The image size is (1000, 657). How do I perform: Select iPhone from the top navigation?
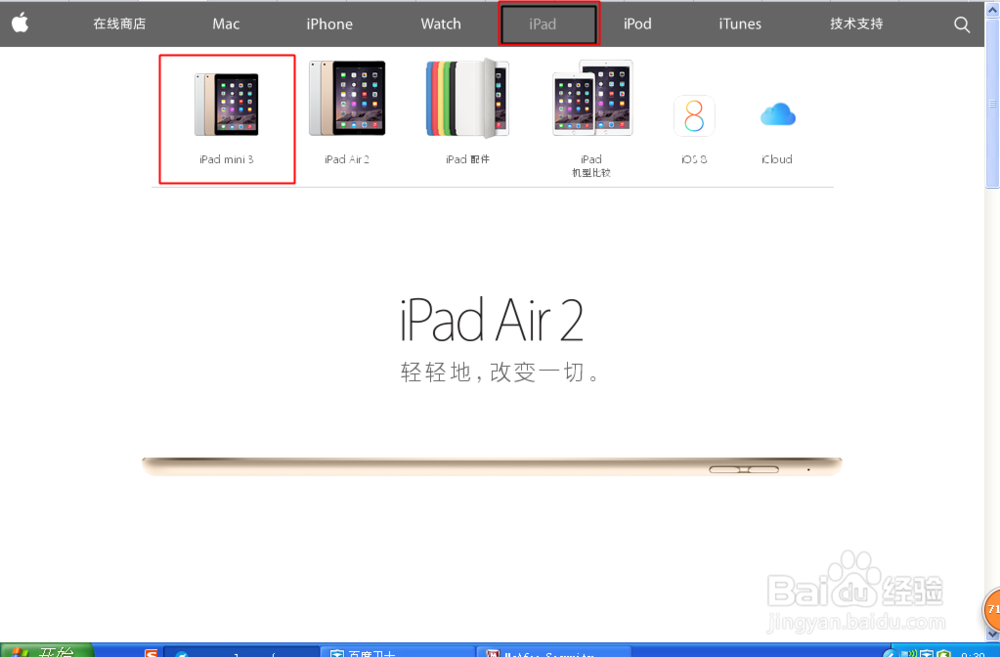click(329, 24)
